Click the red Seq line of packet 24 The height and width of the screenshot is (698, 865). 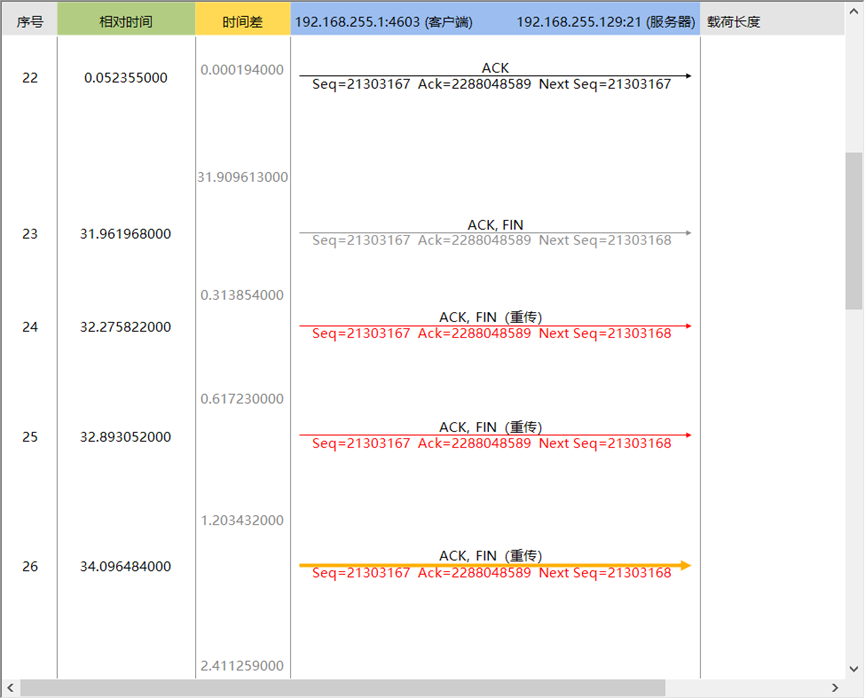[x=492, y=333]
